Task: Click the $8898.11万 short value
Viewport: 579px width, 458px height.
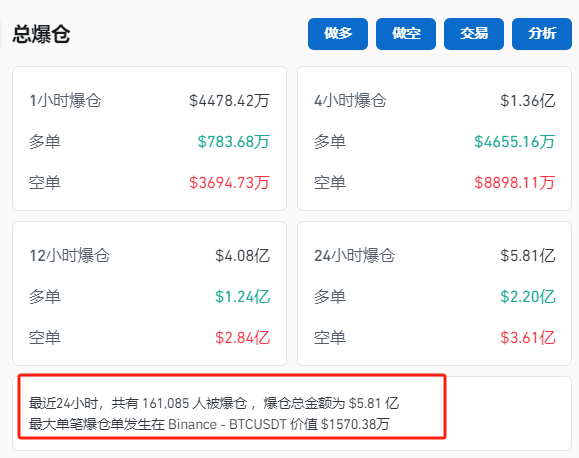Action: pyautogui.click(x=515, y=183)
